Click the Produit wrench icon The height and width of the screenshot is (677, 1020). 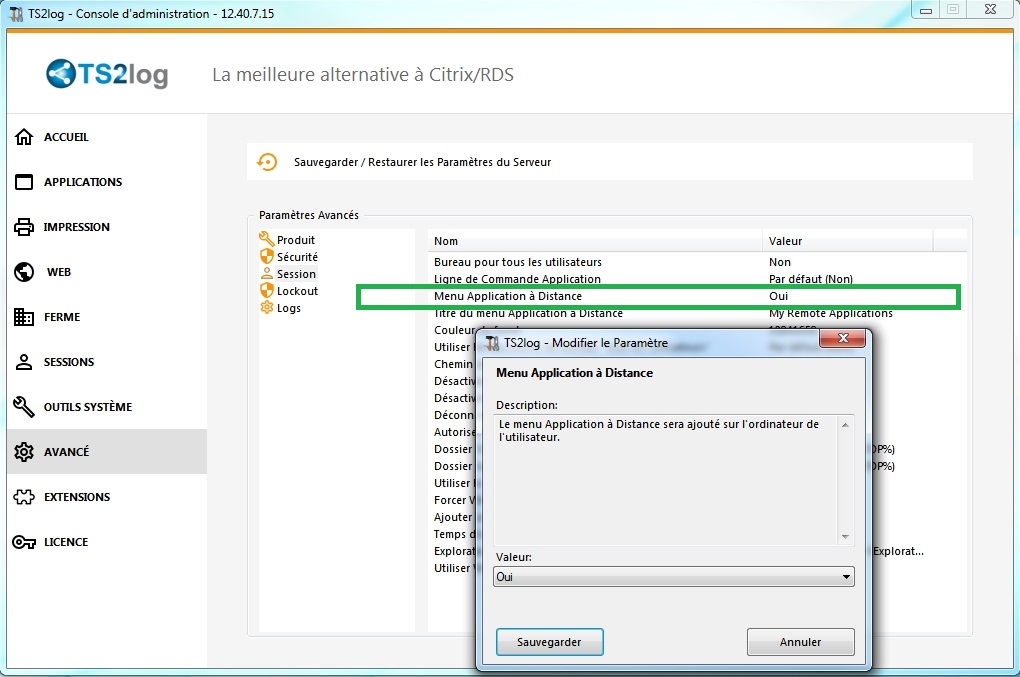pos(267,239)
